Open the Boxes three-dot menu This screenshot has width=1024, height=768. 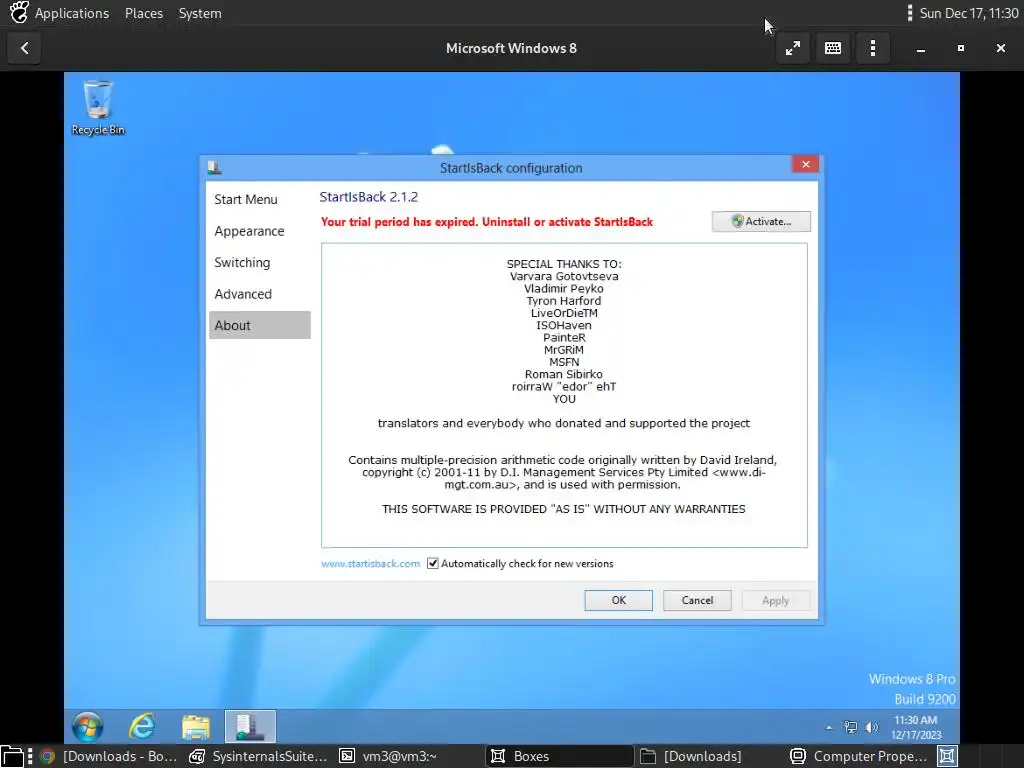click(x=872, y=48)
